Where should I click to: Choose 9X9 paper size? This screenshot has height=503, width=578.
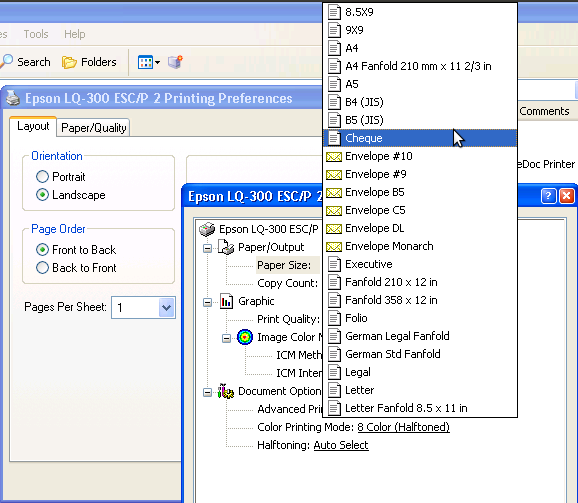pyautogui.click(x=420, y=30)
